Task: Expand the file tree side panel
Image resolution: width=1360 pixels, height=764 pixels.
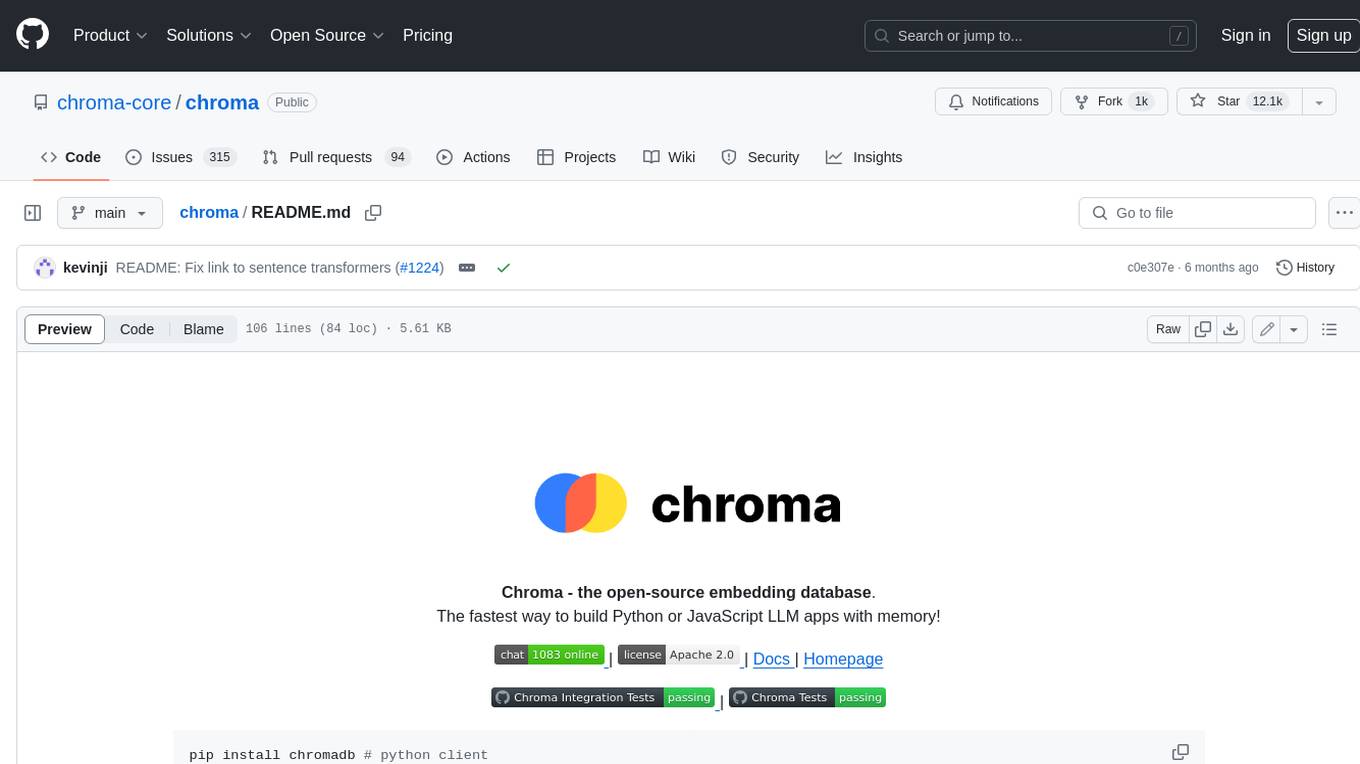Action: [x=33, y=213]
